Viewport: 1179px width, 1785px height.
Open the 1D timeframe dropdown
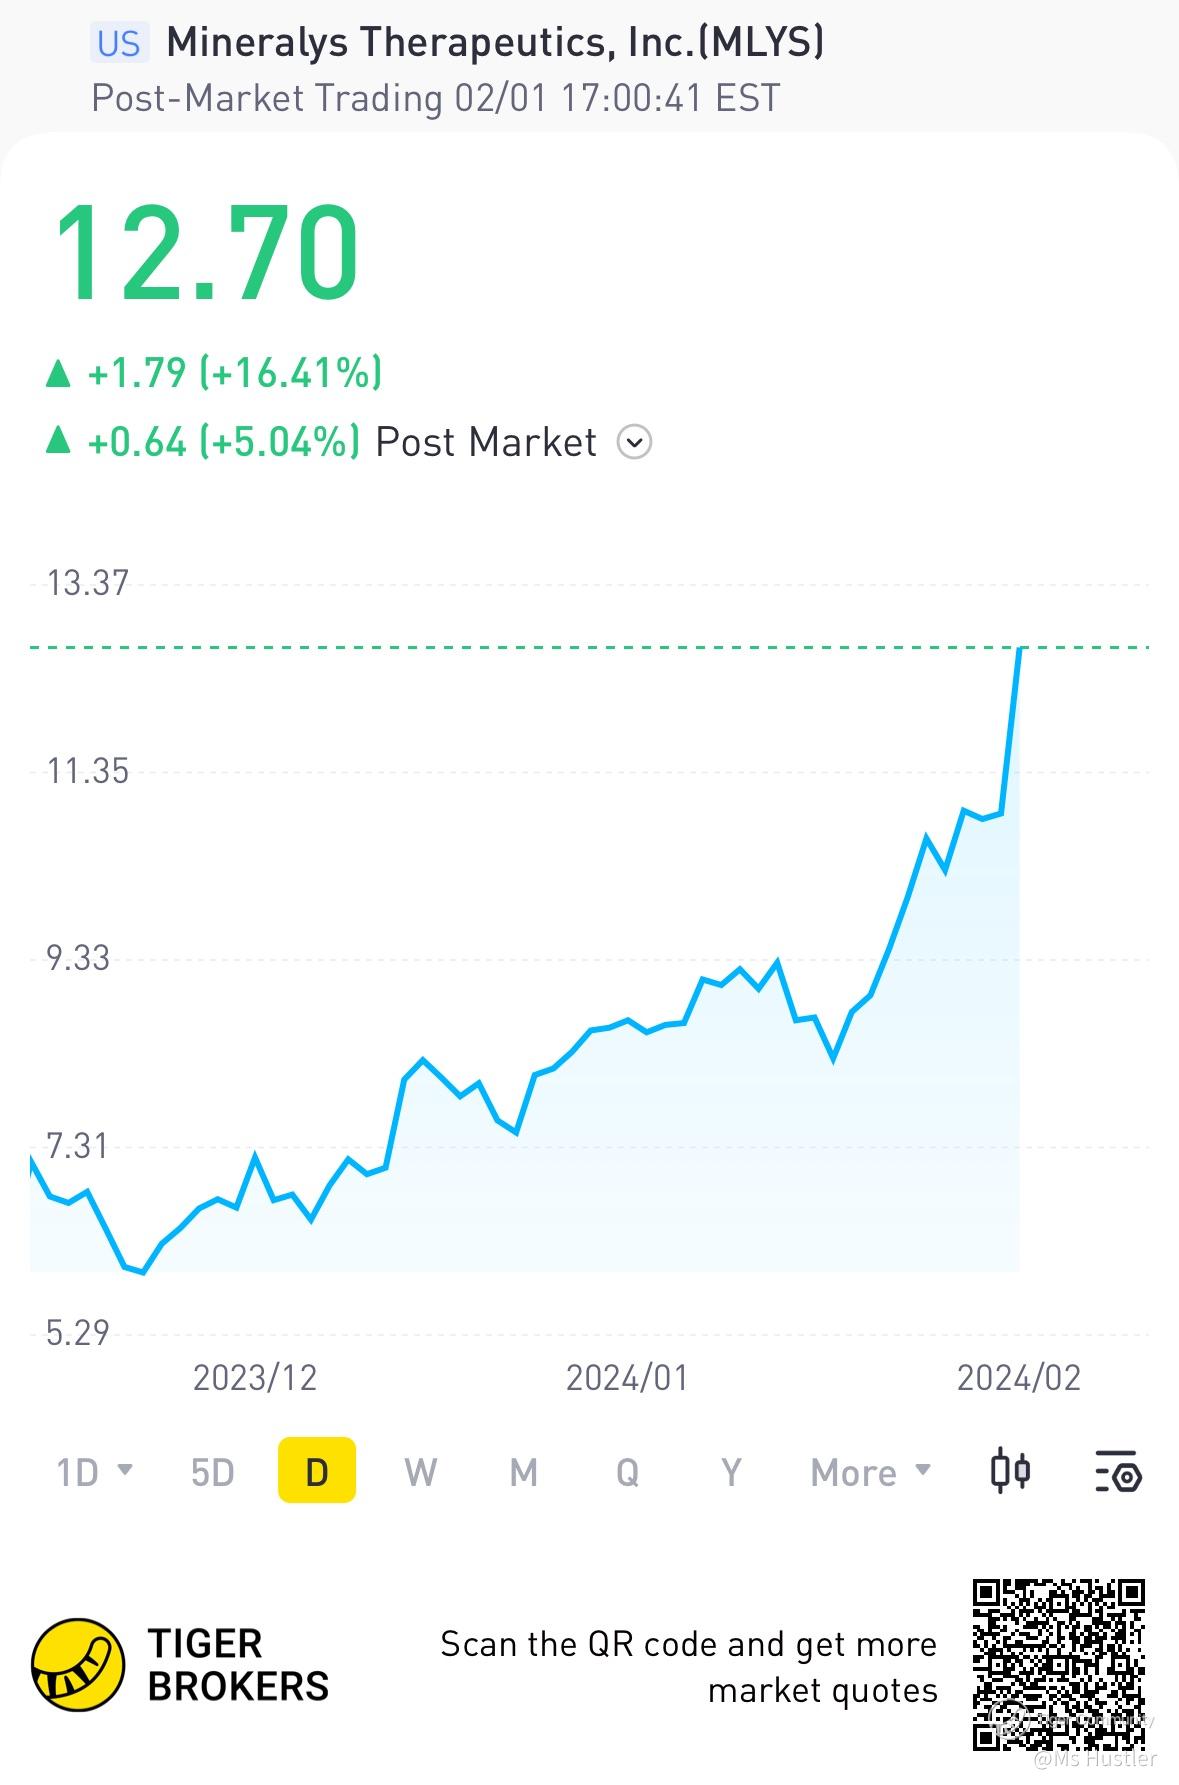[x=94, y=1472]
